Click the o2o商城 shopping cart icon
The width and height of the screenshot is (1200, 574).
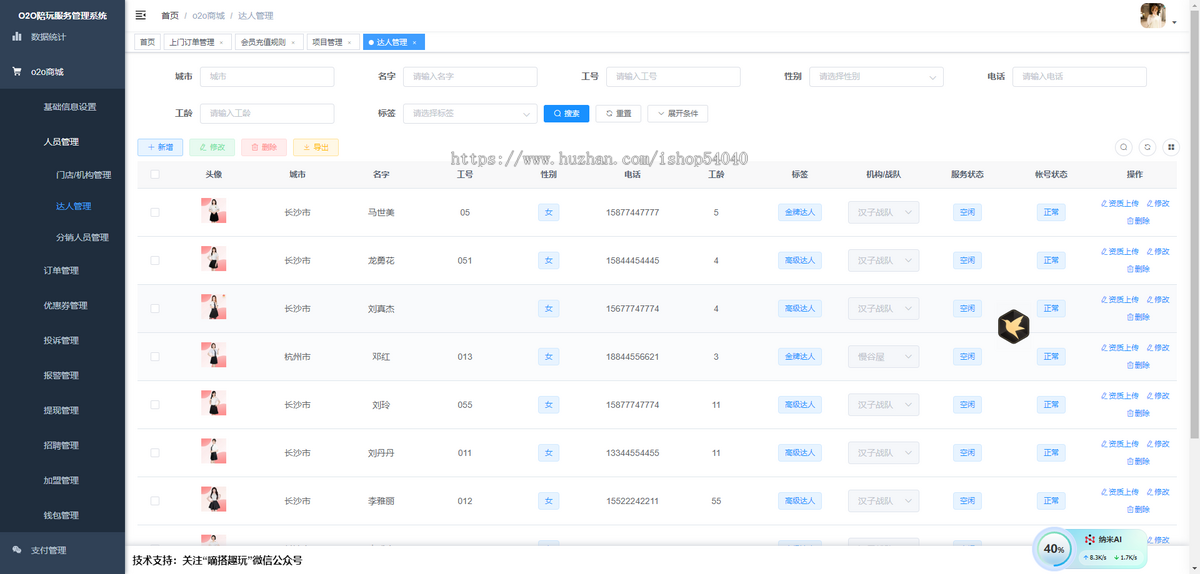coord(17,72)
